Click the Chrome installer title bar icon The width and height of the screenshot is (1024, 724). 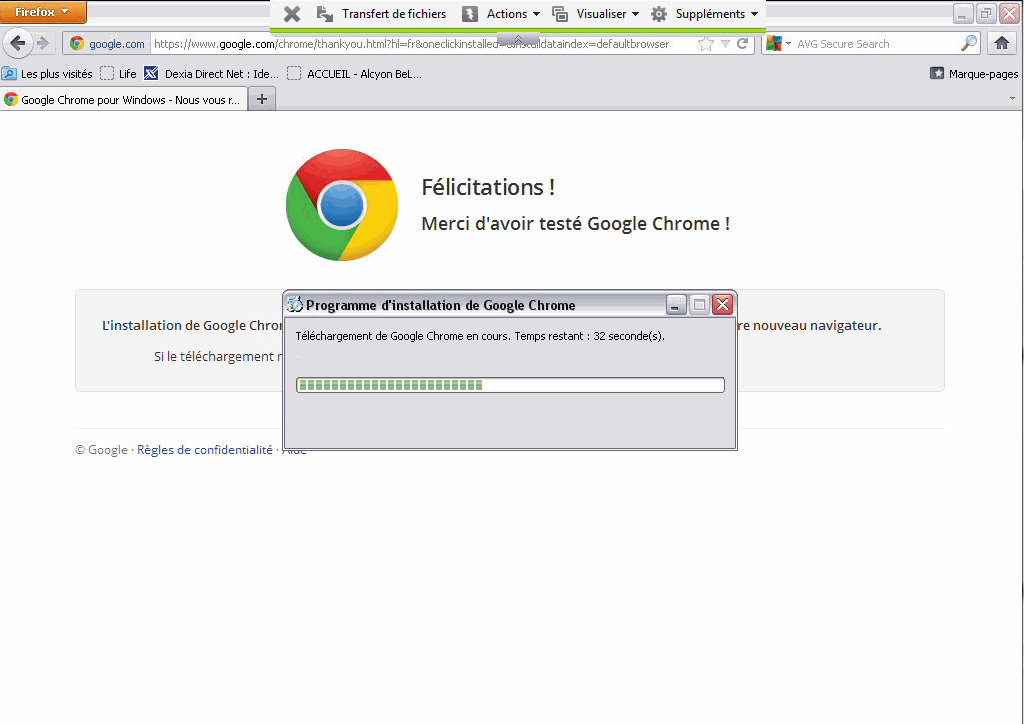point(295,305)
